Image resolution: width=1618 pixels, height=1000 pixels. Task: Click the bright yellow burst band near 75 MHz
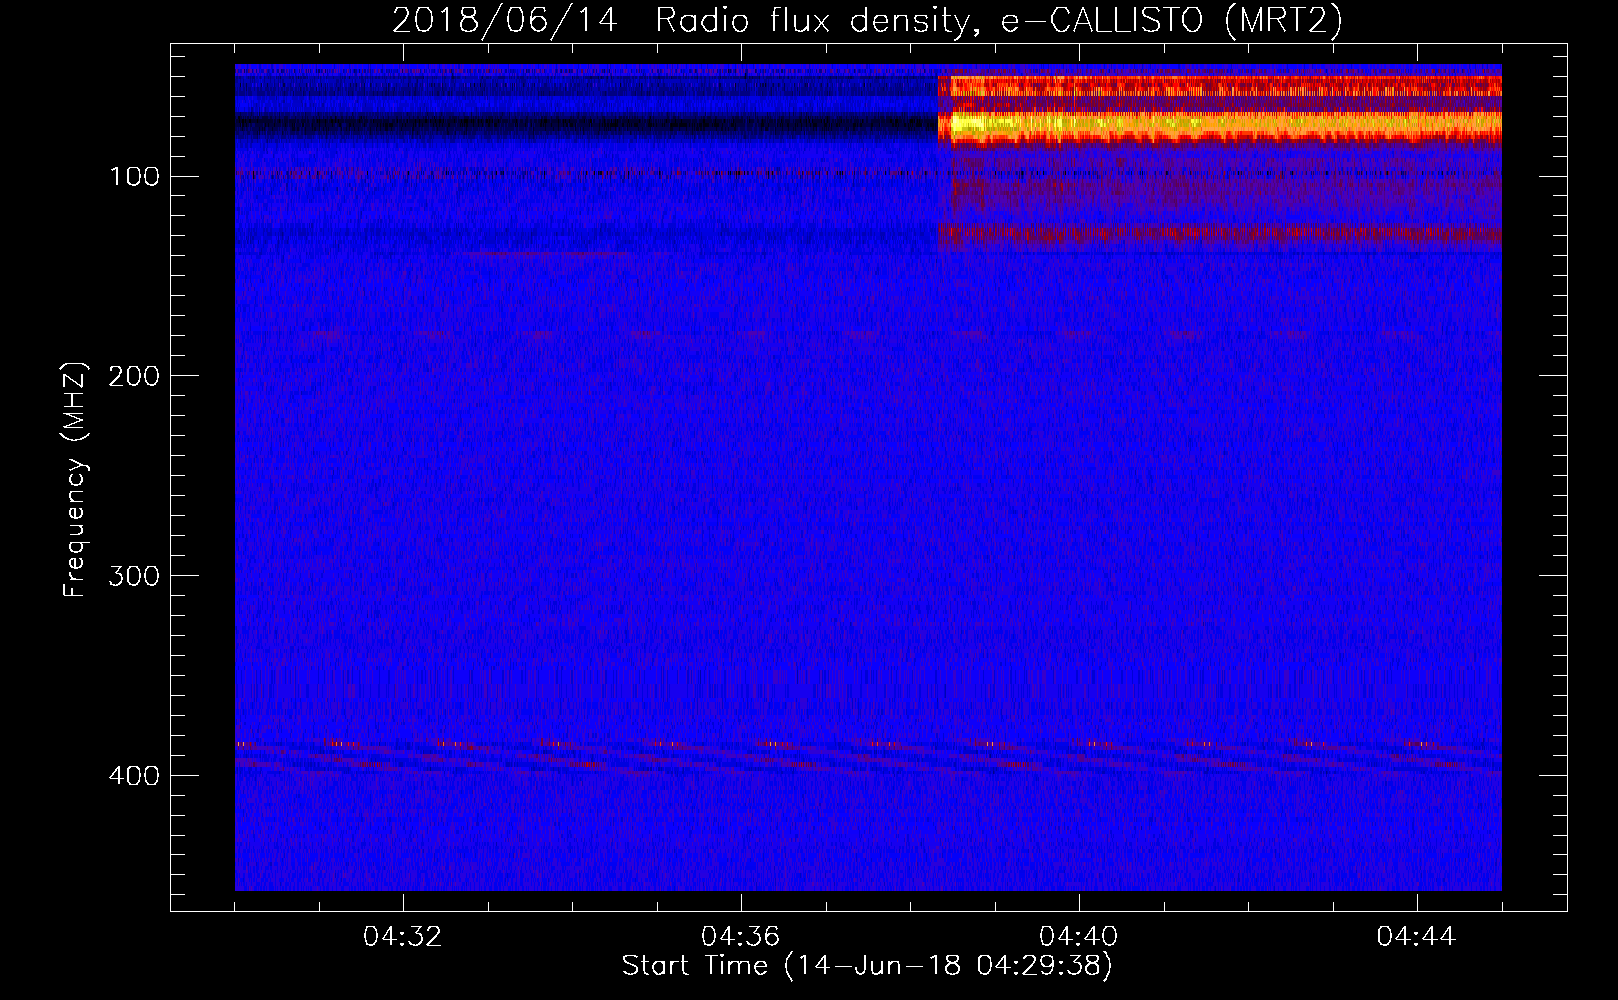pyautogui.click(x=1220, y=125)
